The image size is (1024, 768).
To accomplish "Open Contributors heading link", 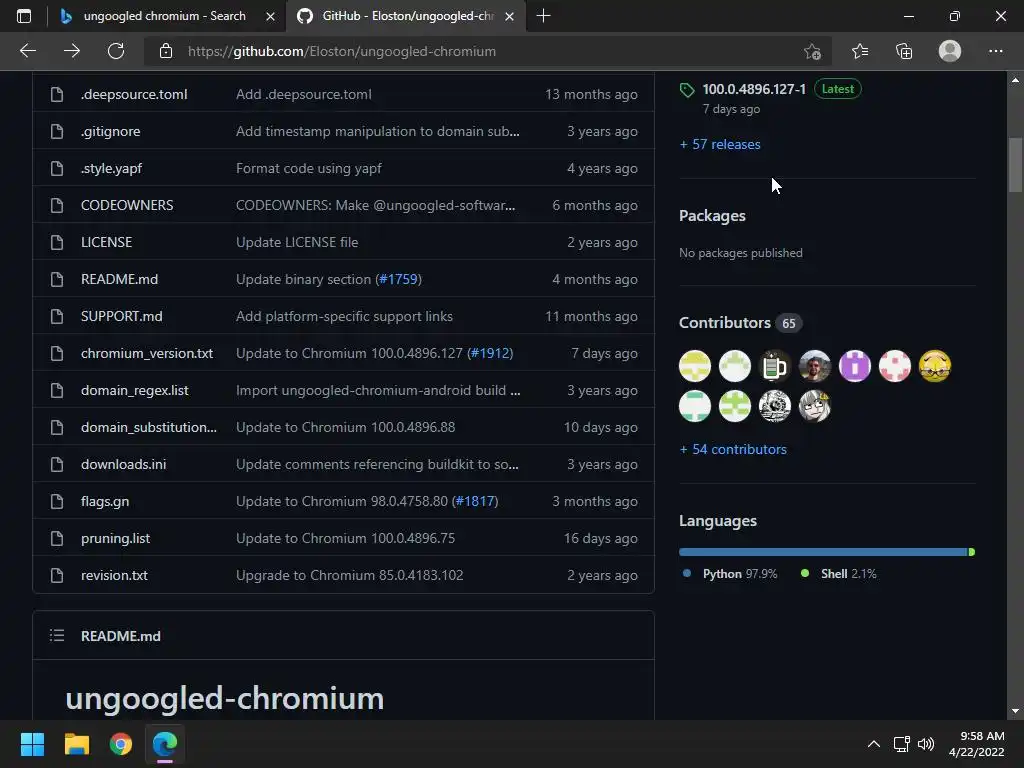I will coord(725,323).
